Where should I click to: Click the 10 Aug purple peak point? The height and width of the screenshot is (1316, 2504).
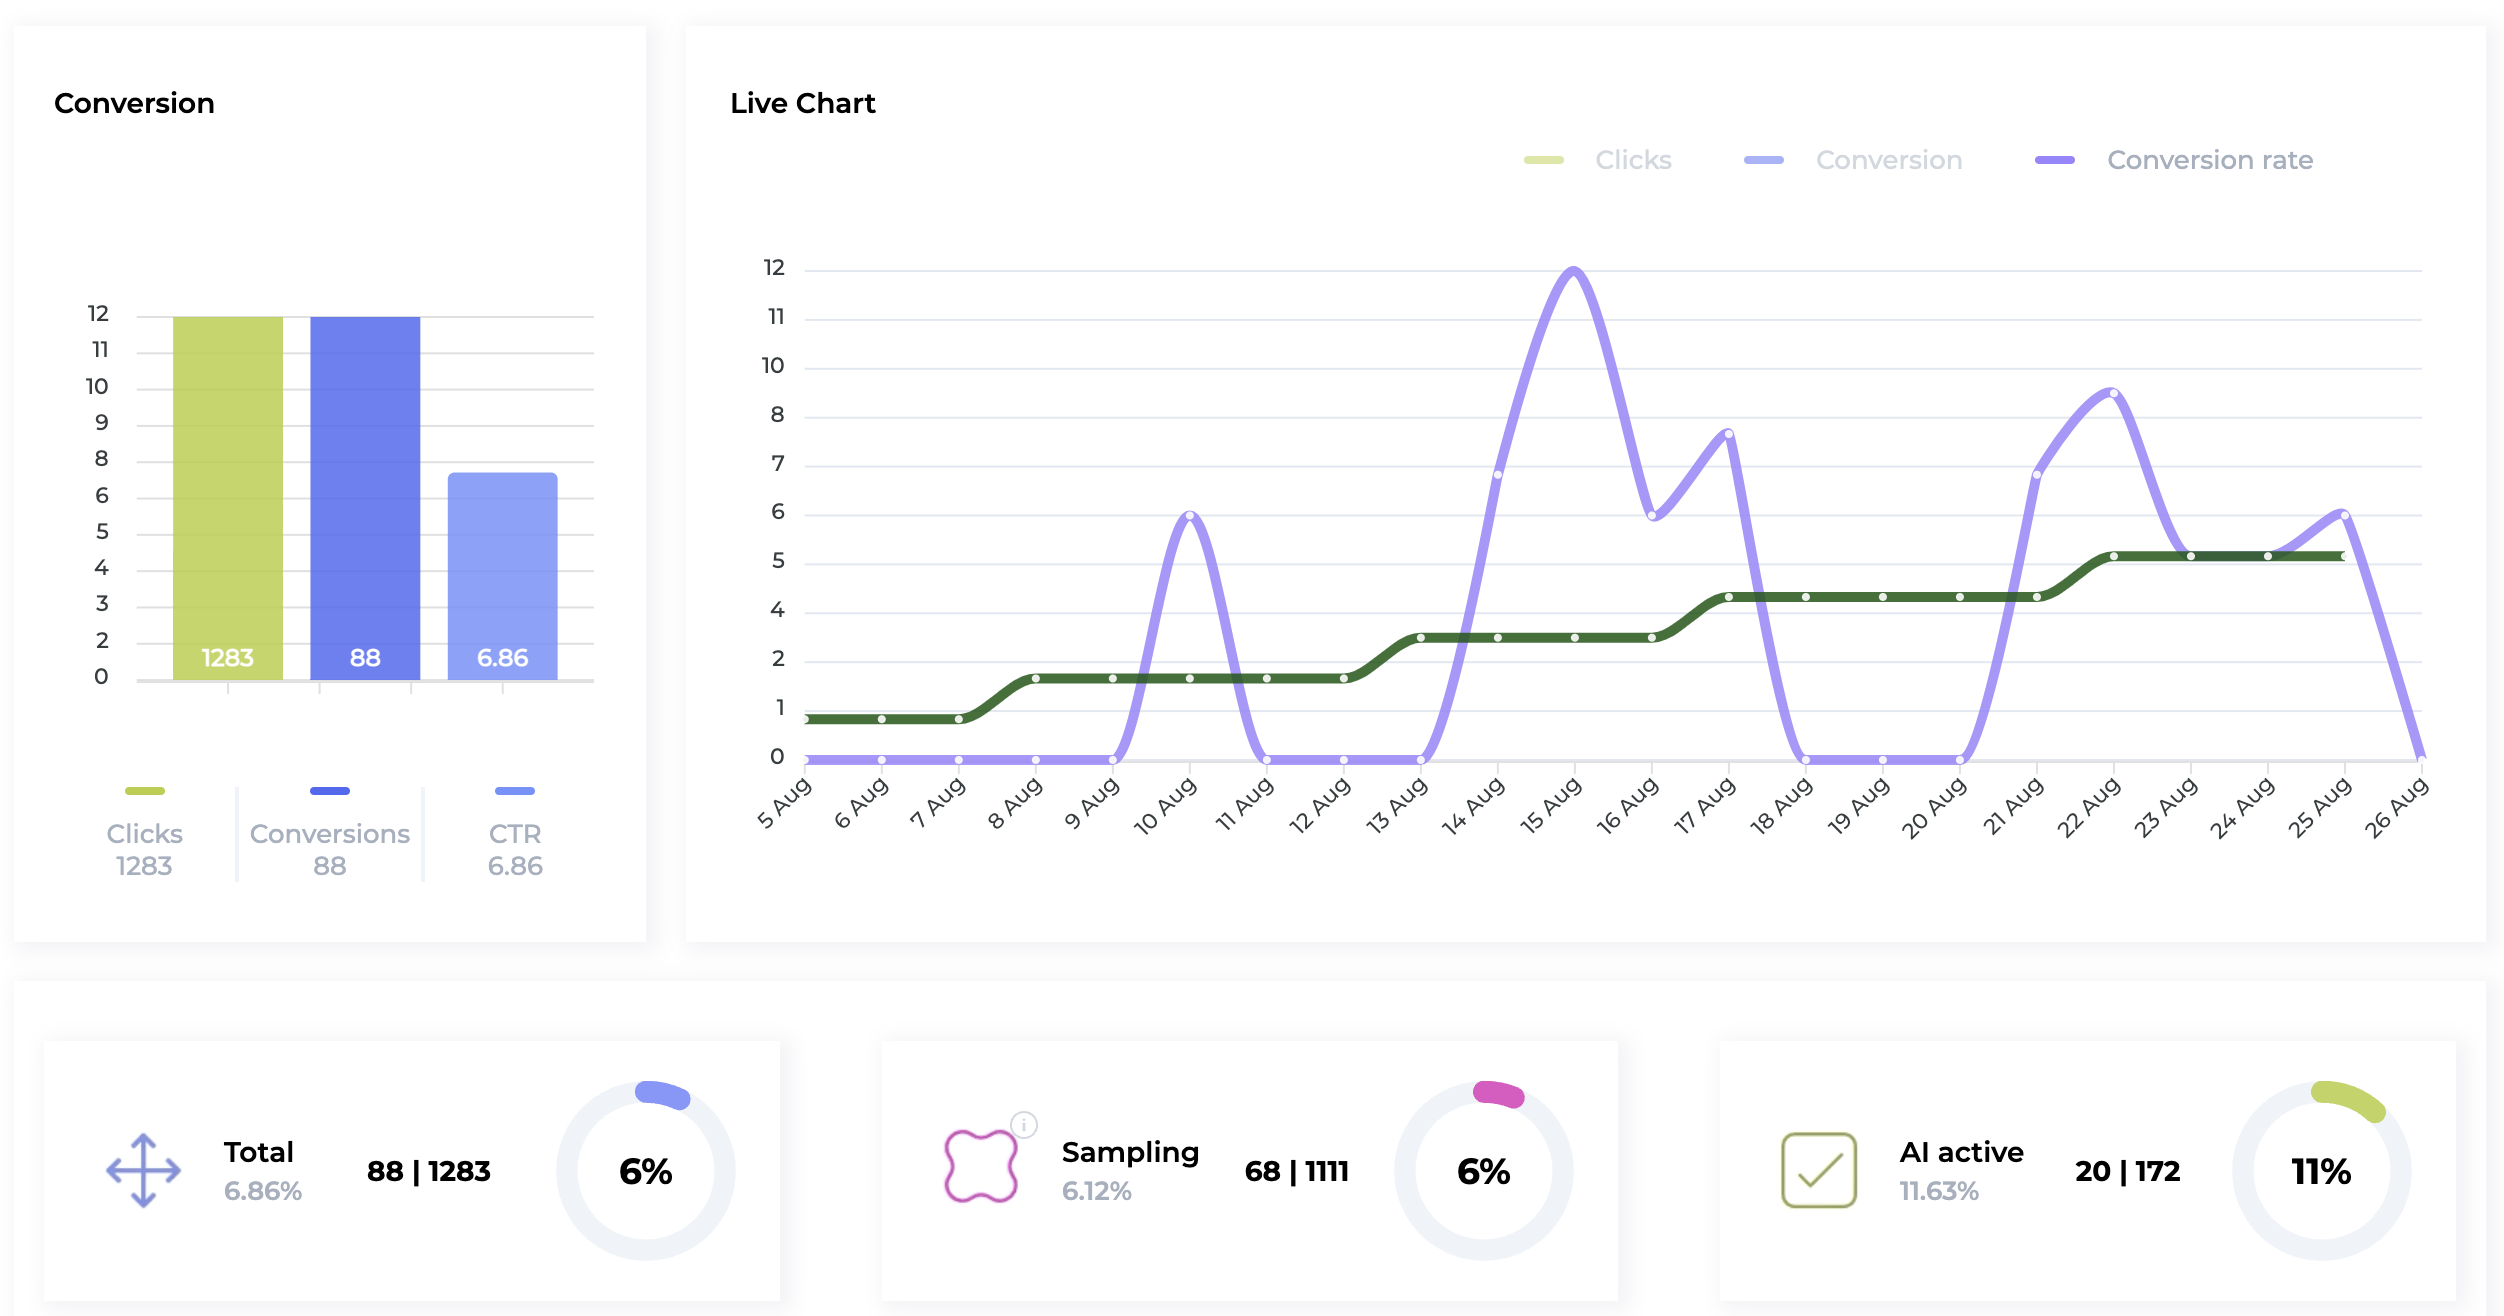point(1190,515)
